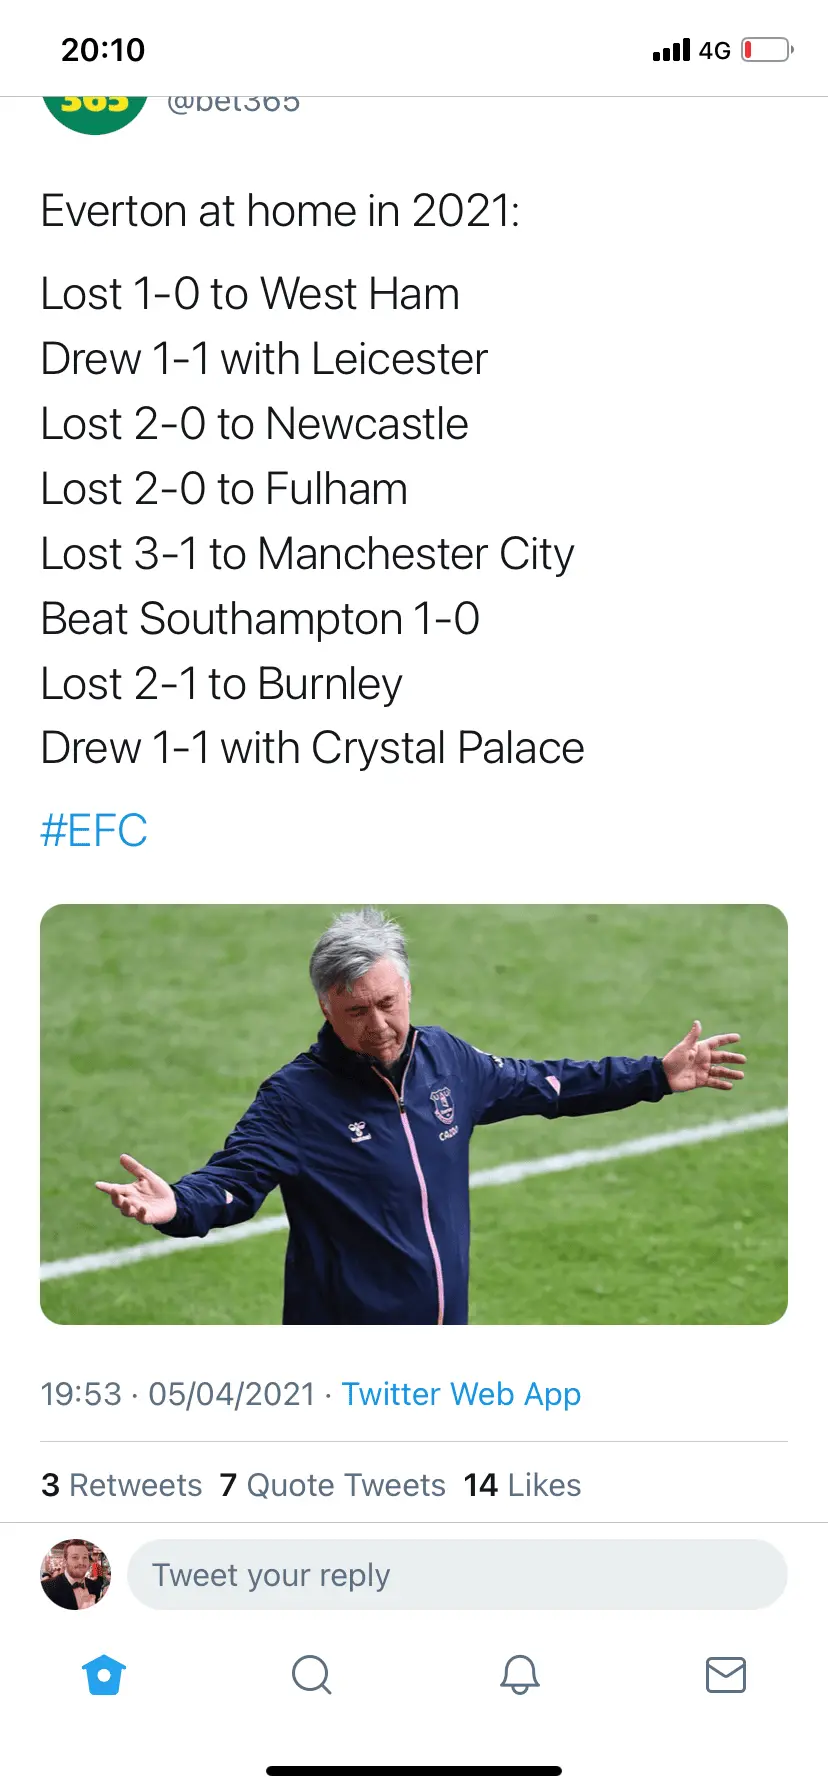Tap the cellular signal strength bars

(671, 50)
